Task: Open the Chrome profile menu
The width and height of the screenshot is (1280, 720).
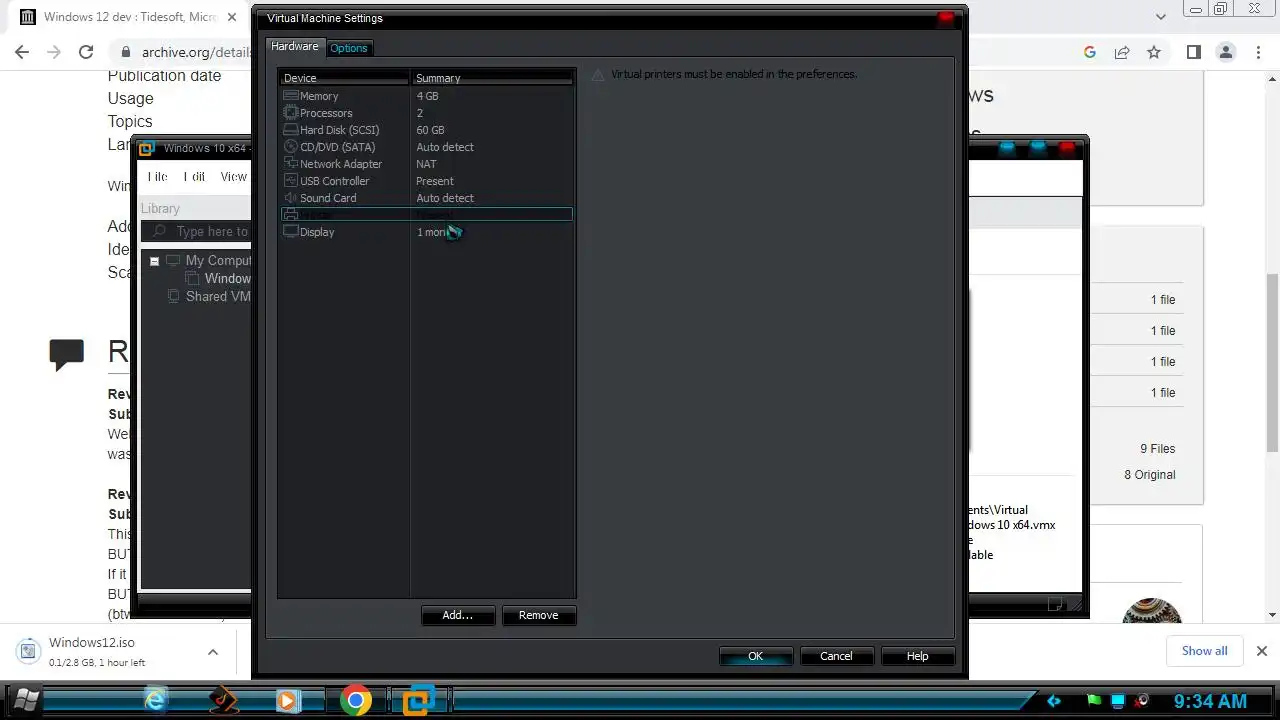Action: (x=1225, y=52)
